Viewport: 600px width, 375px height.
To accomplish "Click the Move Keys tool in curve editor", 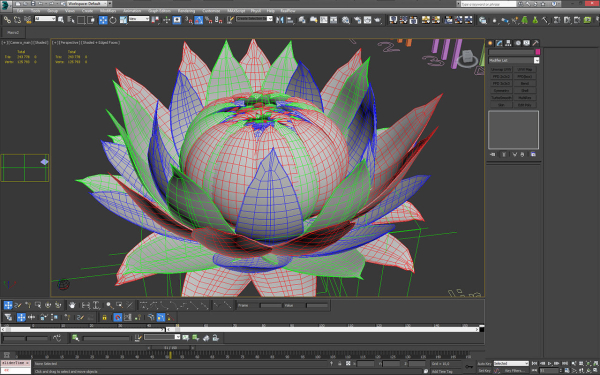I will pos(8,305).
